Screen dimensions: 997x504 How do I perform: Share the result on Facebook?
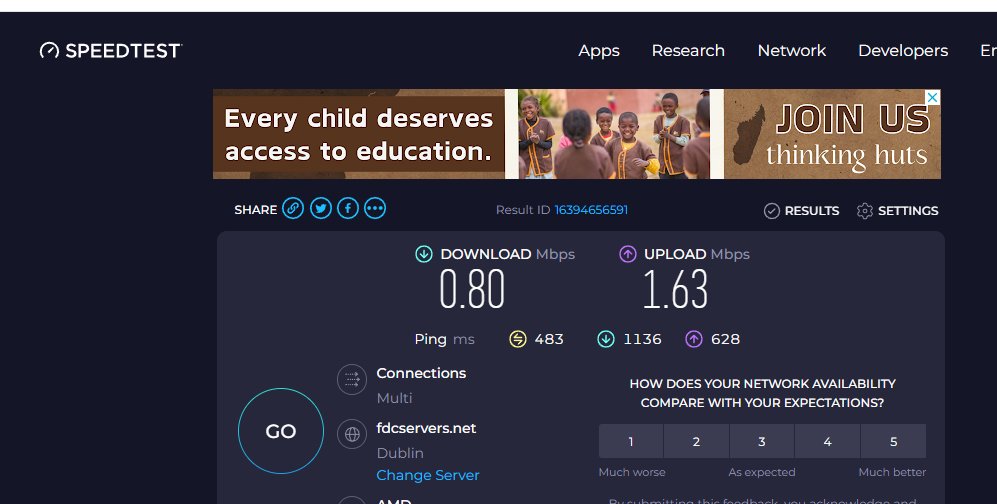(348, 208)
